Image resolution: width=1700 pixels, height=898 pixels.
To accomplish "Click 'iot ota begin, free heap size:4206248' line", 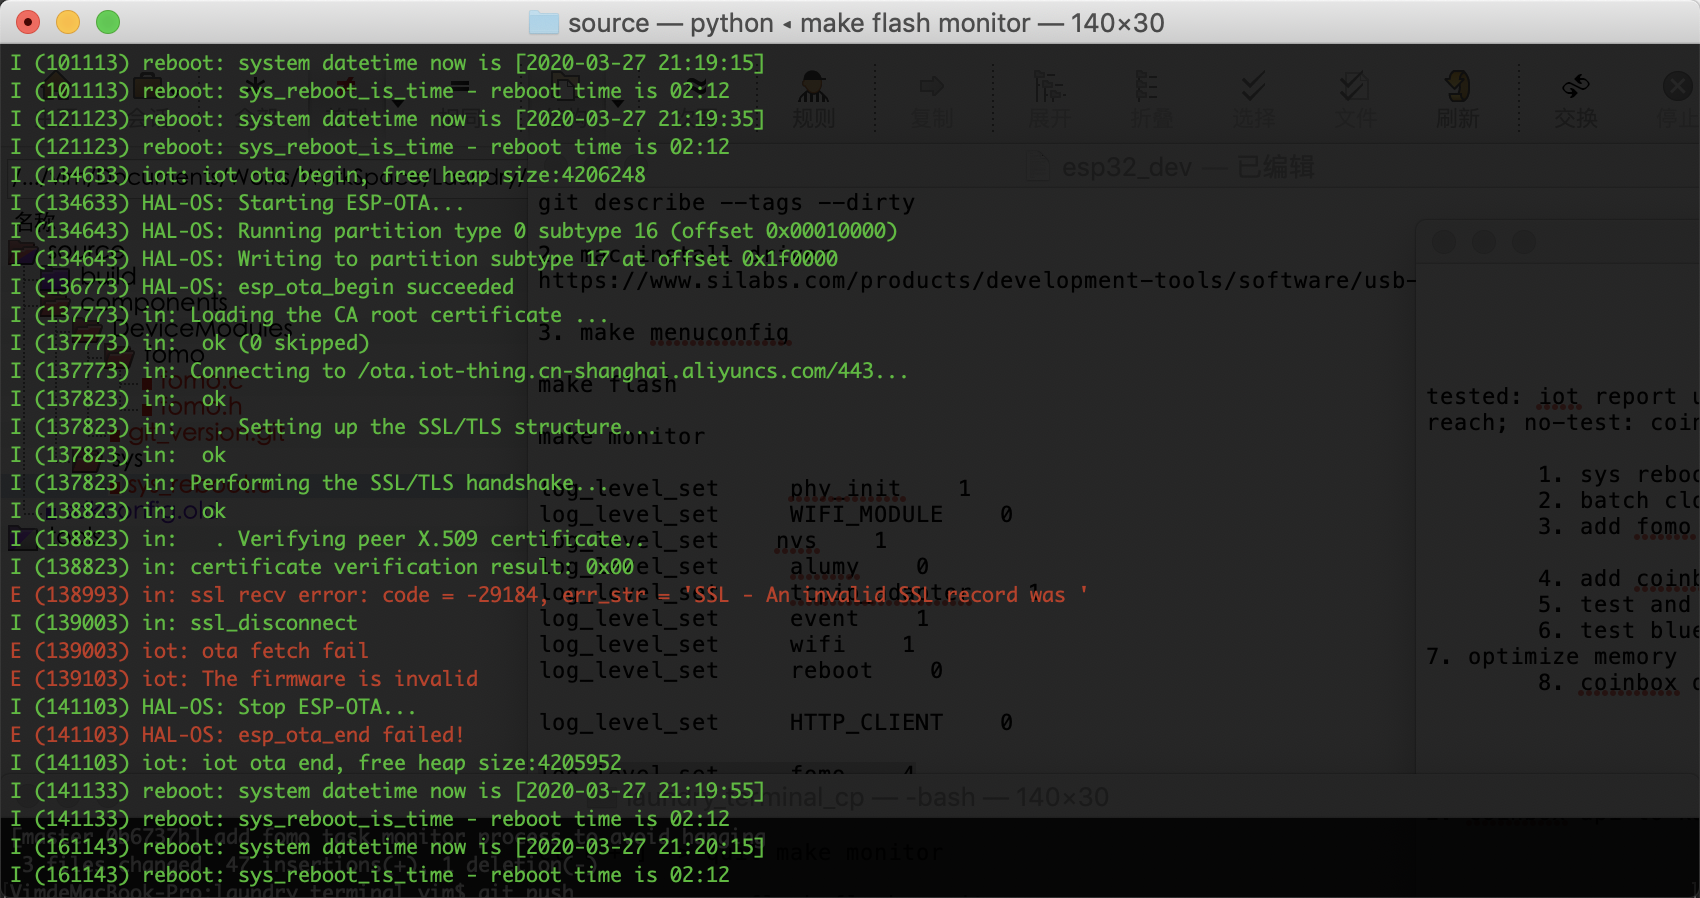I will [328, 175].
